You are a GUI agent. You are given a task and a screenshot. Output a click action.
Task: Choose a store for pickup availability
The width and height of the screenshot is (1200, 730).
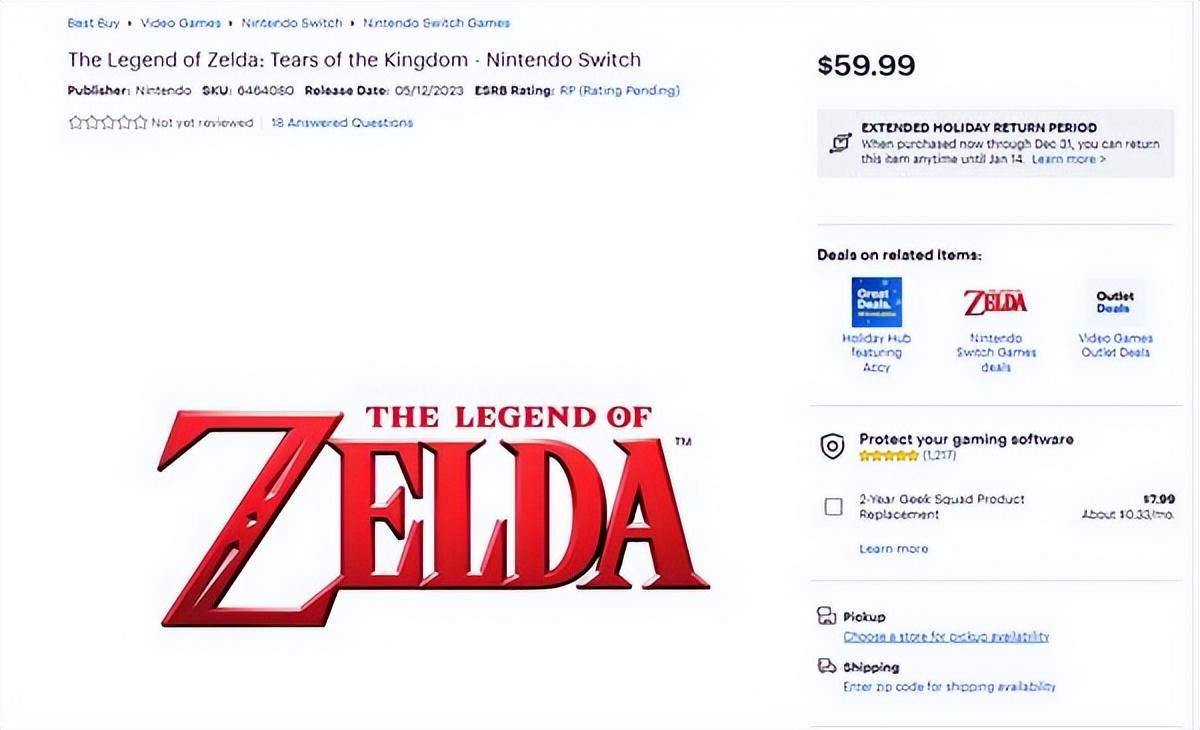946,637
